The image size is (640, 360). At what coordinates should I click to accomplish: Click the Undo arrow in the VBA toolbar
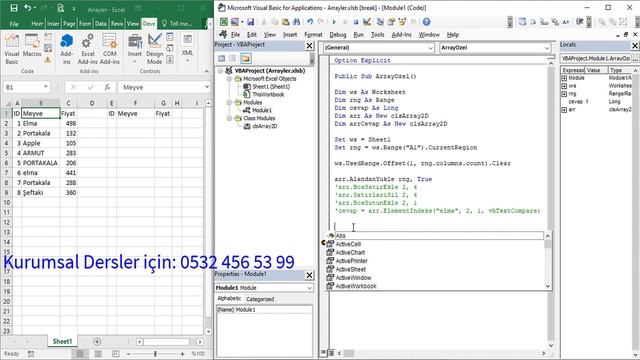point(310,22)
